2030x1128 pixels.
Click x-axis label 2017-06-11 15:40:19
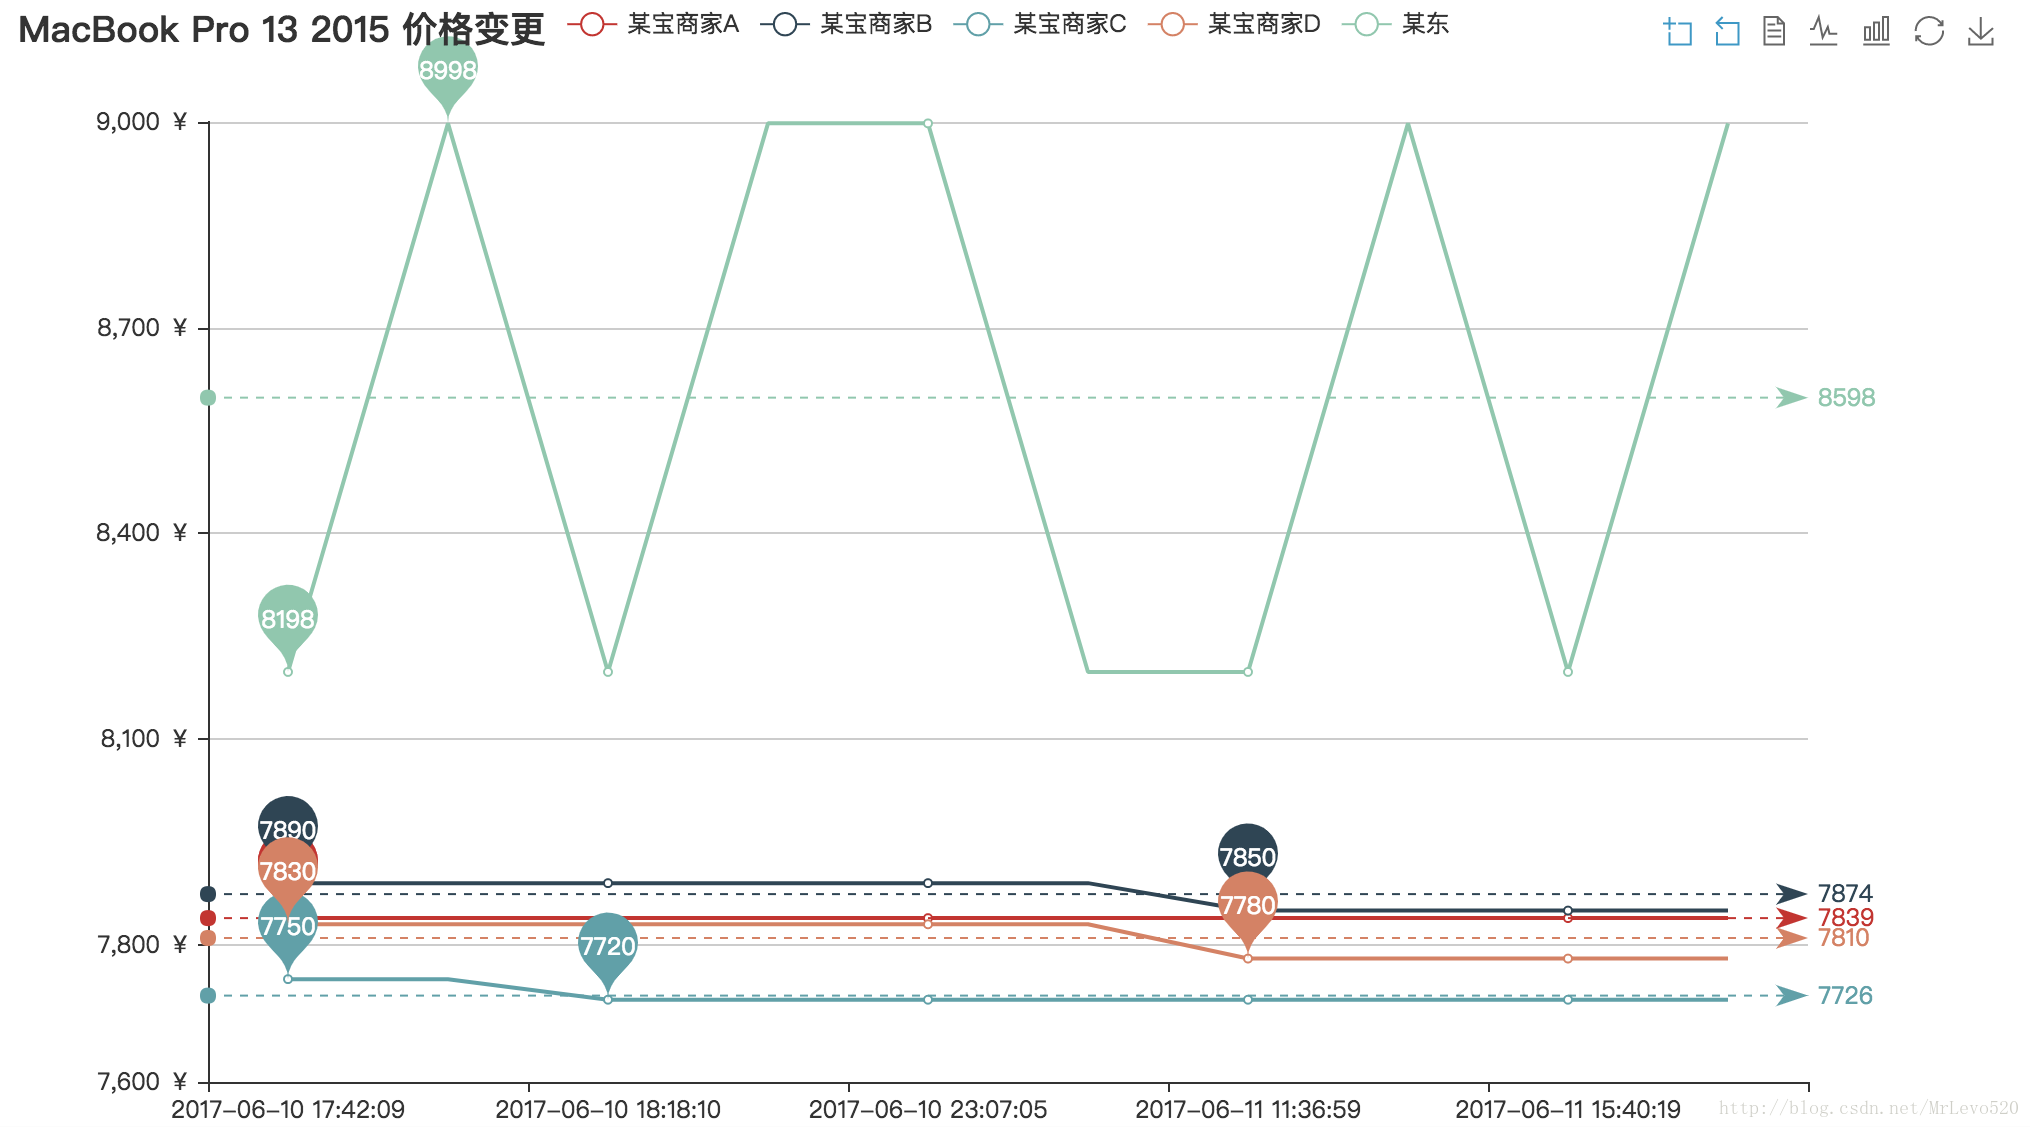(1568, 1110)
